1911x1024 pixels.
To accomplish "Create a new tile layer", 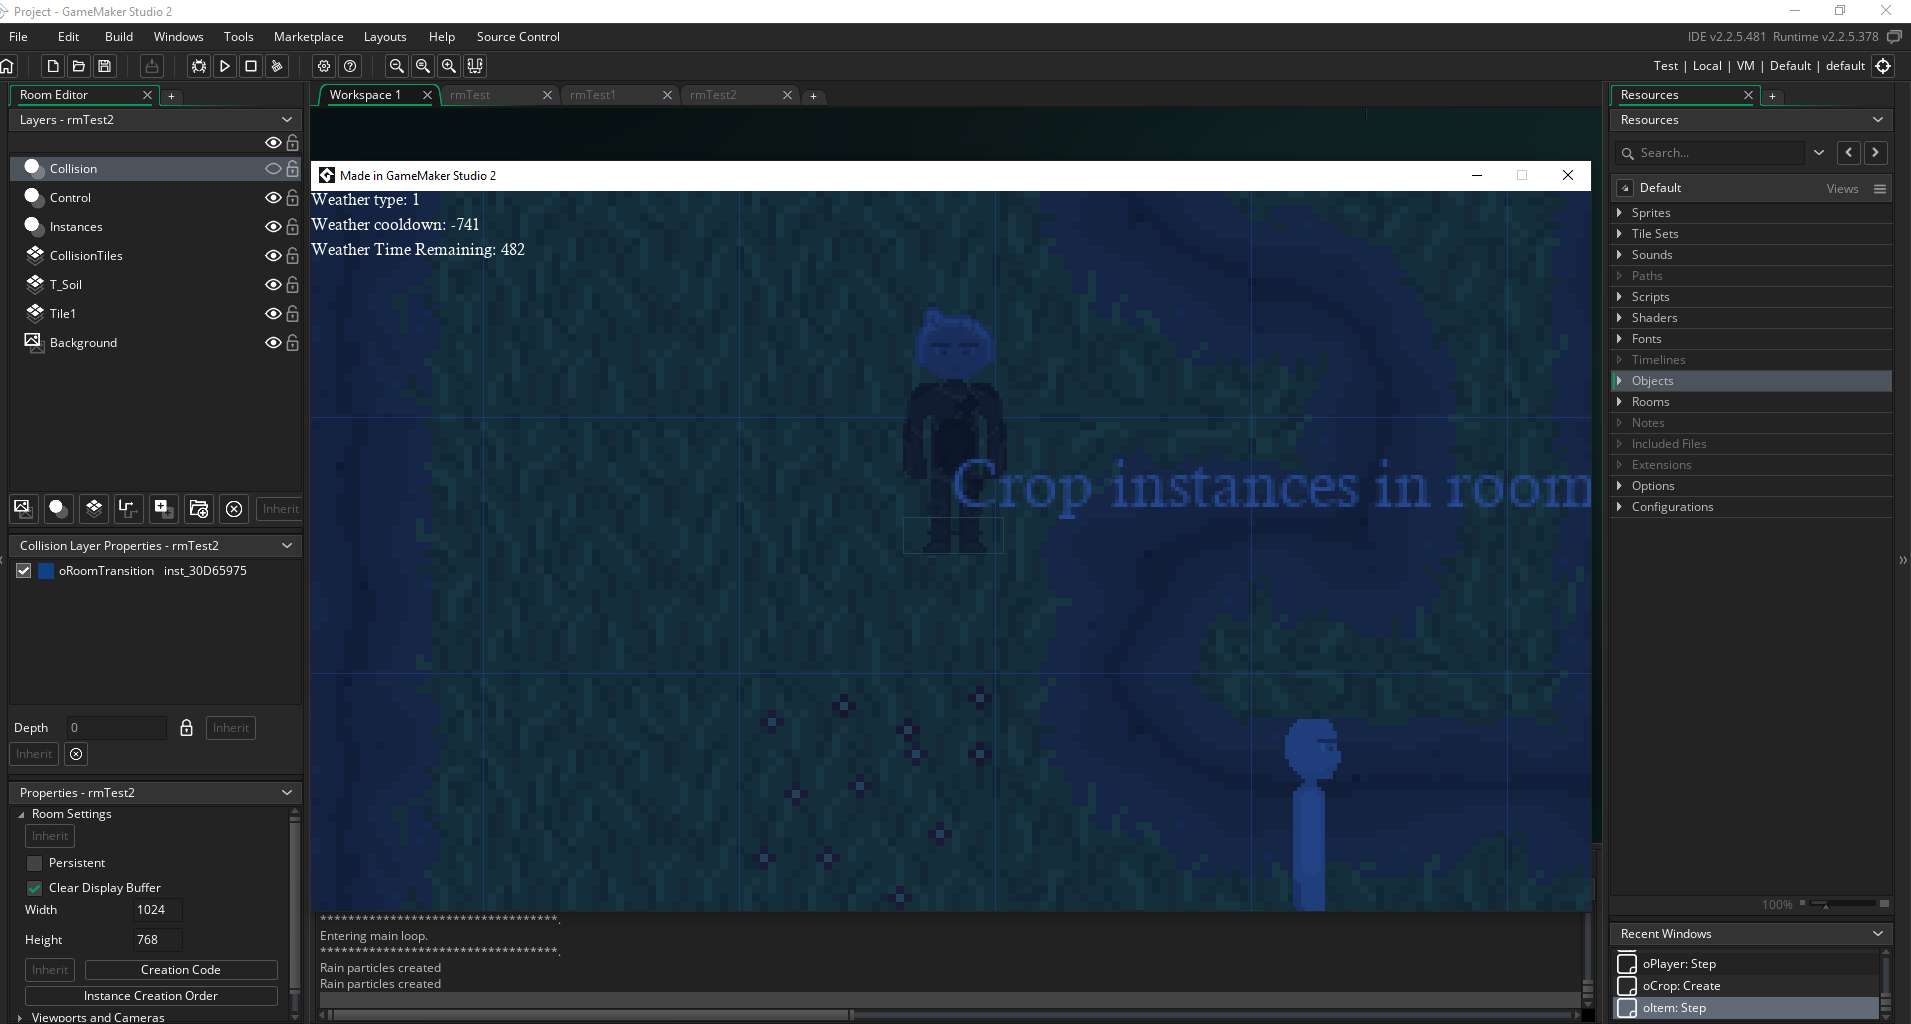I will pyautogui.click(x=93, y=508).
